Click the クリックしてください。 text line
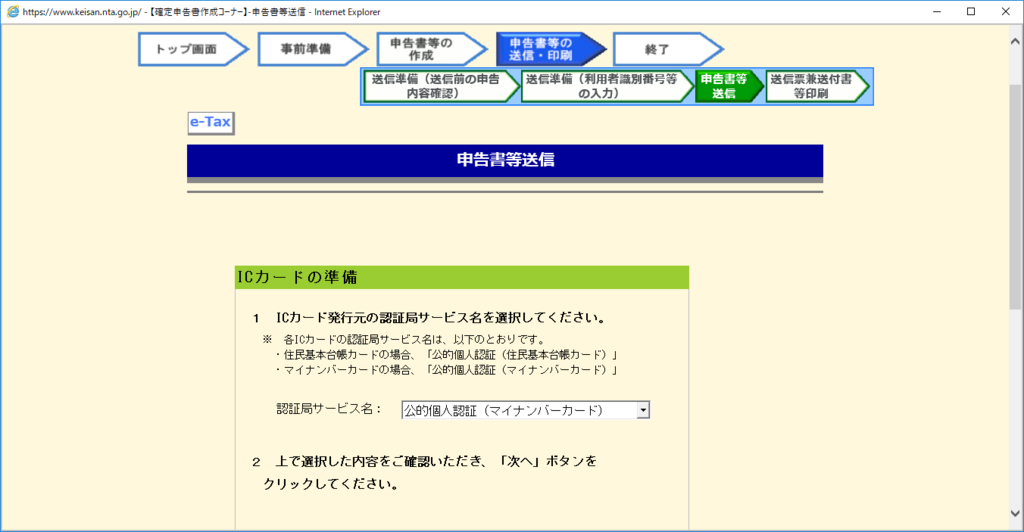 [x=330, y=484]
